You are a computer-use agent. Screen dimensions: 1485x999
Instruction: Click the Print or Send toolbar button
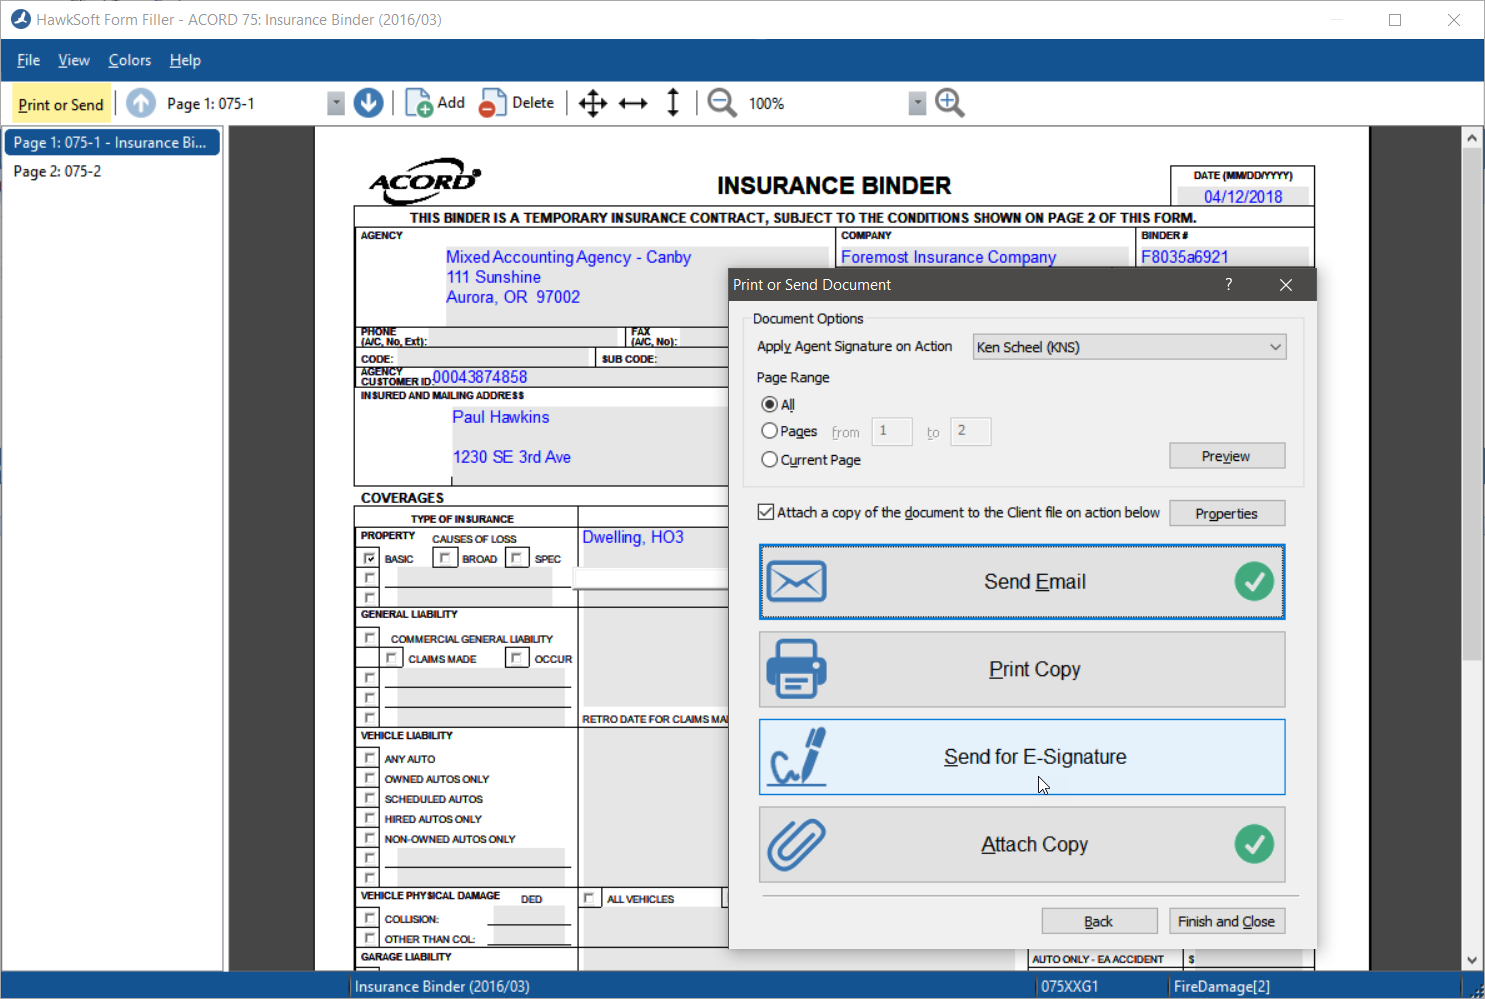[61, 104]
